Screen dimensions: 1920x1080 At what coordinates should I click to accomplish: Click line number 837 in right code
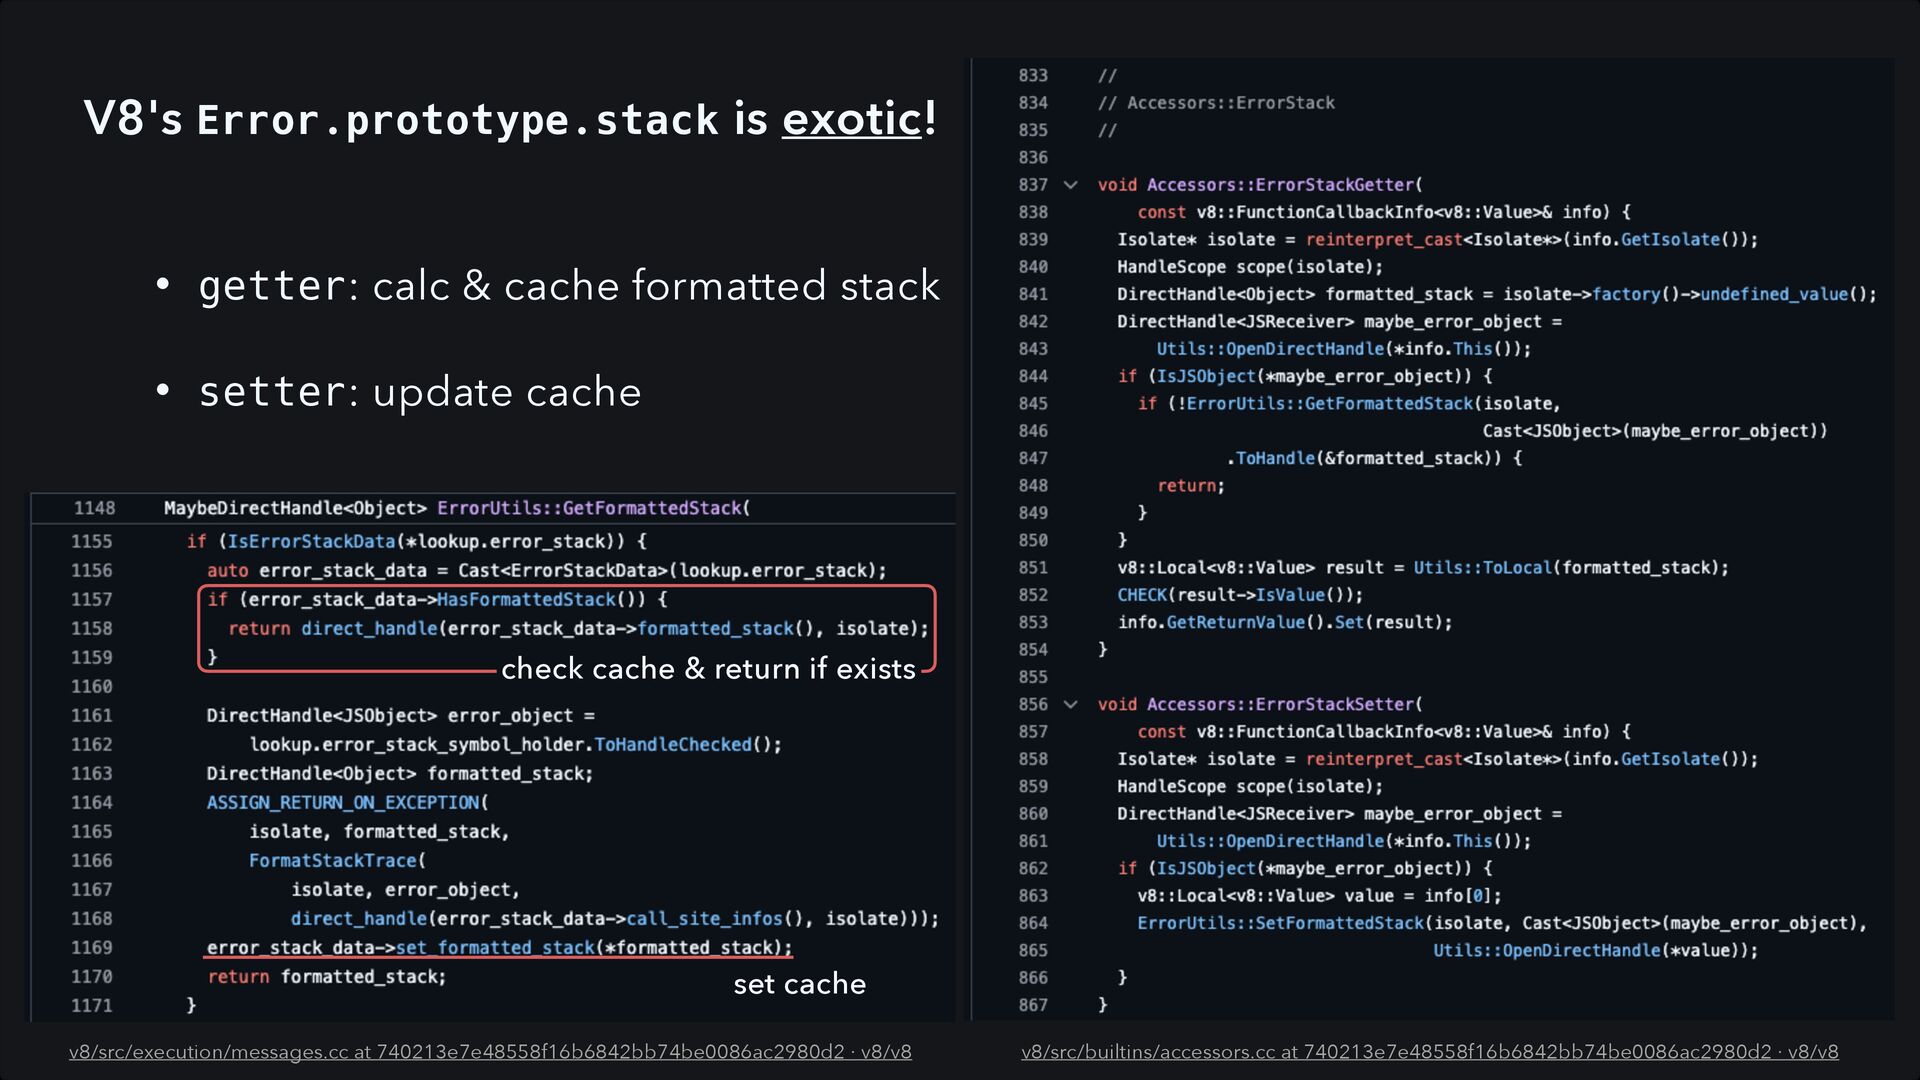[1033, 185]
